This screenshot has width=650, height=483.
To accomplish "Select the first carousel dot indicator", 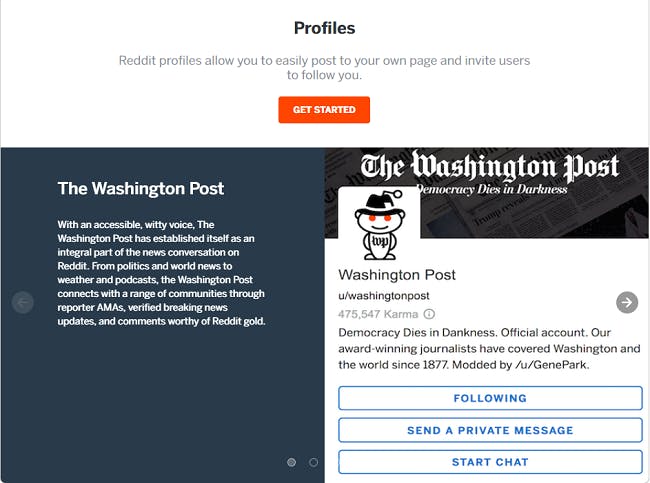I will (291, 462).
